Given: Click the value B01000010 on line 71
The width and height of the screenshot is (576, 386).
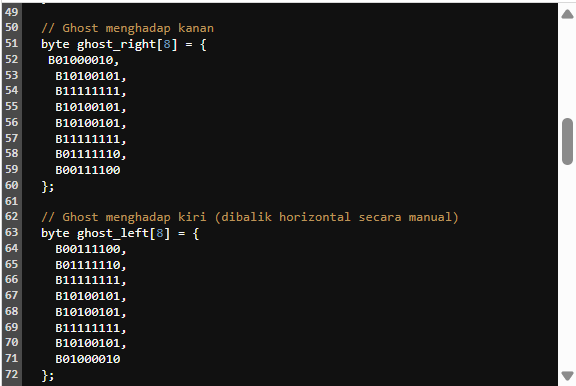Looking at the screenshot, I should point(88,359).
